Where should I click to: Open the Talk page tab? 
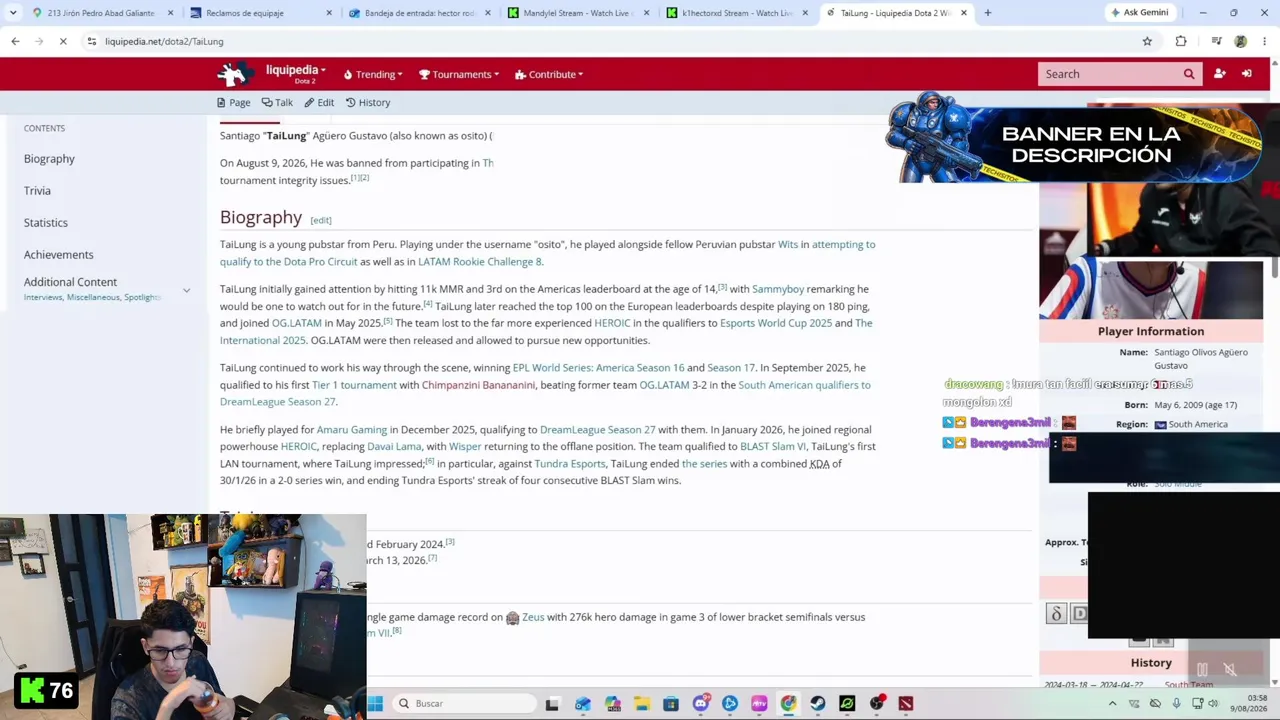coord(277,102)
